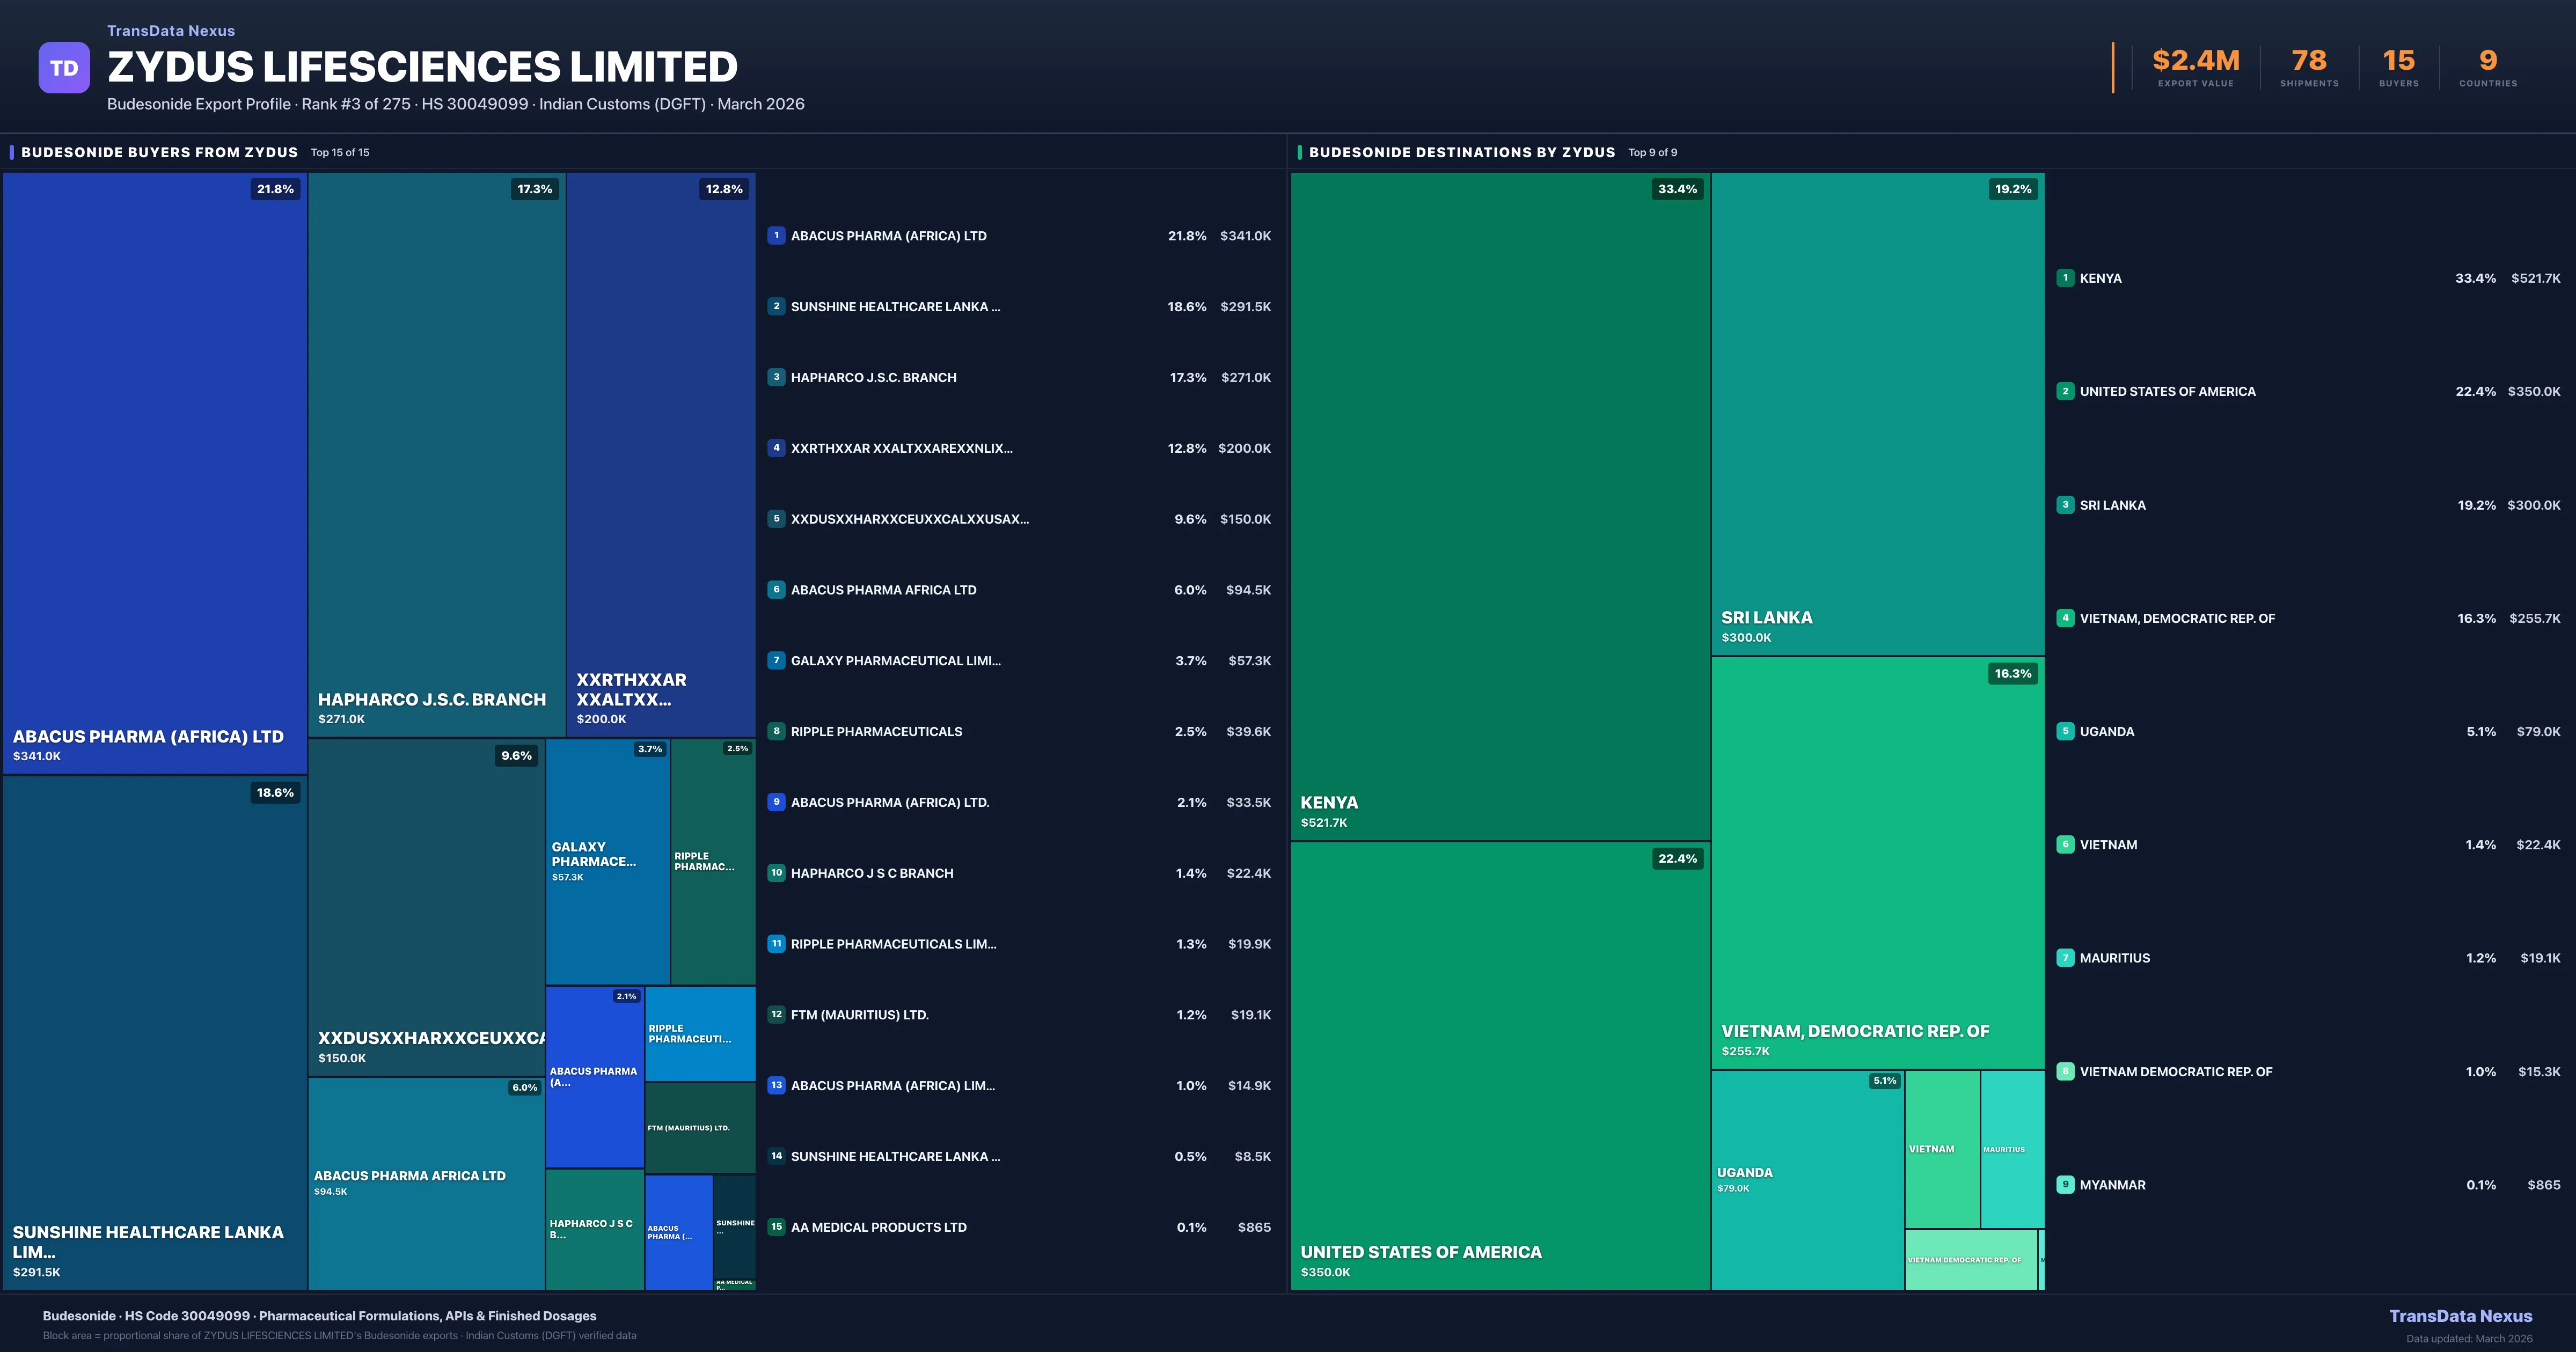Image resolution: width=2576 pixels, height=1352 pixels.
Task: Click rank badge 2 beside United States of America
Action: tap(2065, 391)
